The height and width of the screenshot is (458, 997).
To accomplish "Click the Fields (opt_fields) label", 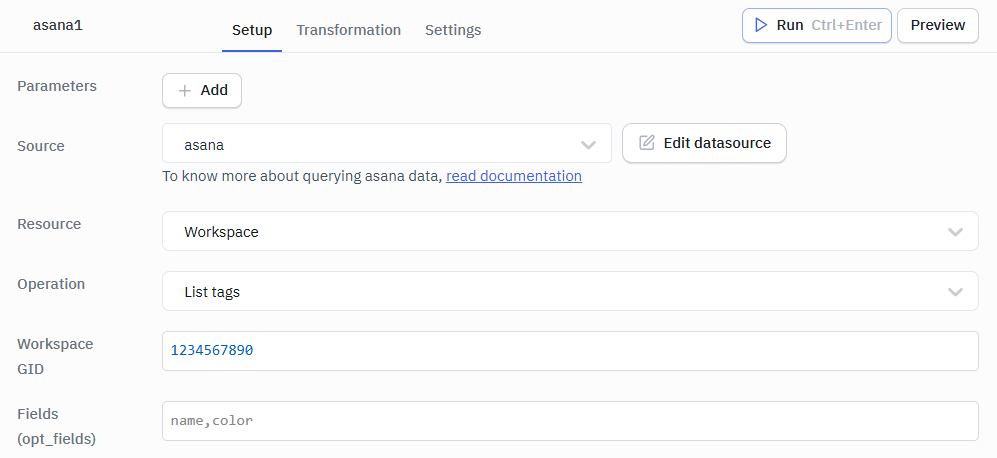I will click(57, 426).
